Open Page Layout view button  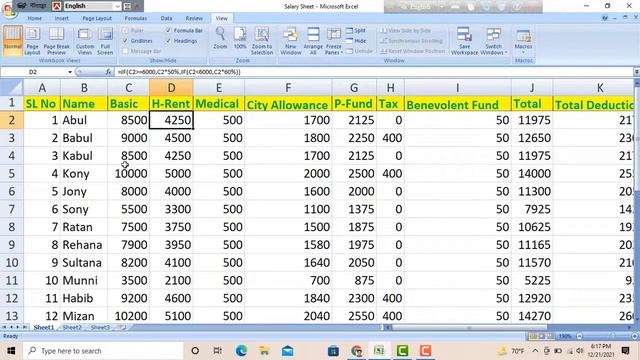click(32, 40)
